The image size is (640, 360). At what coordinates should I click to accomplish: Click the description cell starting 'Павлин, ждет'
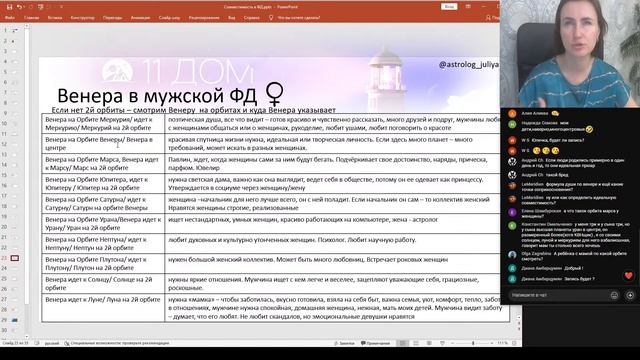(337, 164)
